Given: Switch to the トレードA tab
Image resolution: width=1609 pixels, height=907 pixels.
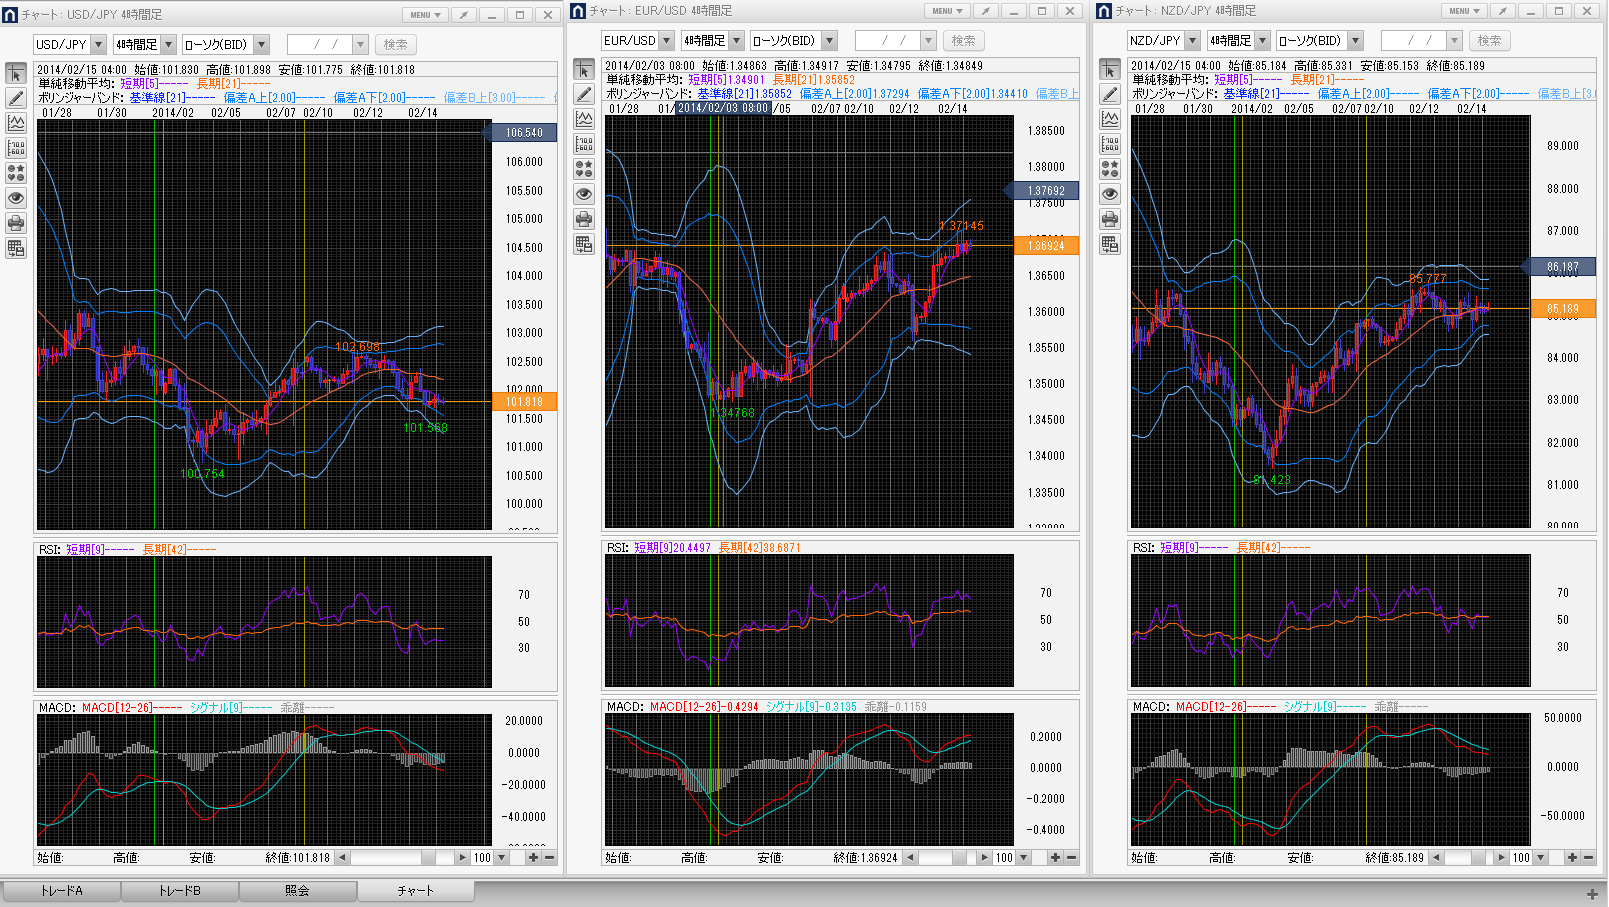Looking at the screenshot, I should 61,890.
